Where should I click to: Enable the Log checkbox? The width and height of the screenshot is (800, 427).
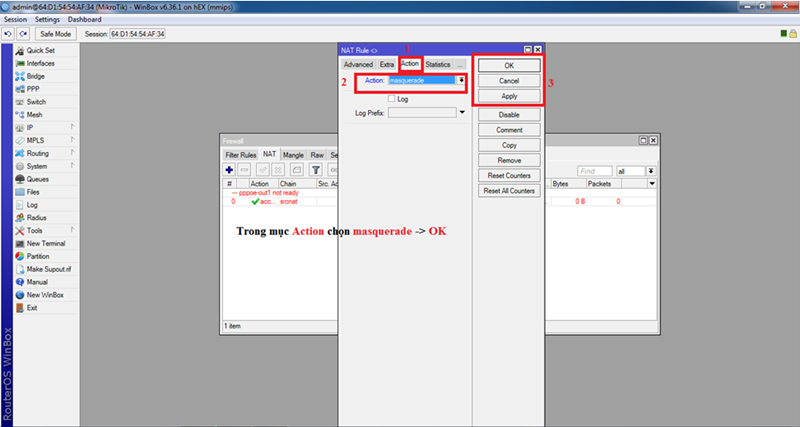(391, 99)
